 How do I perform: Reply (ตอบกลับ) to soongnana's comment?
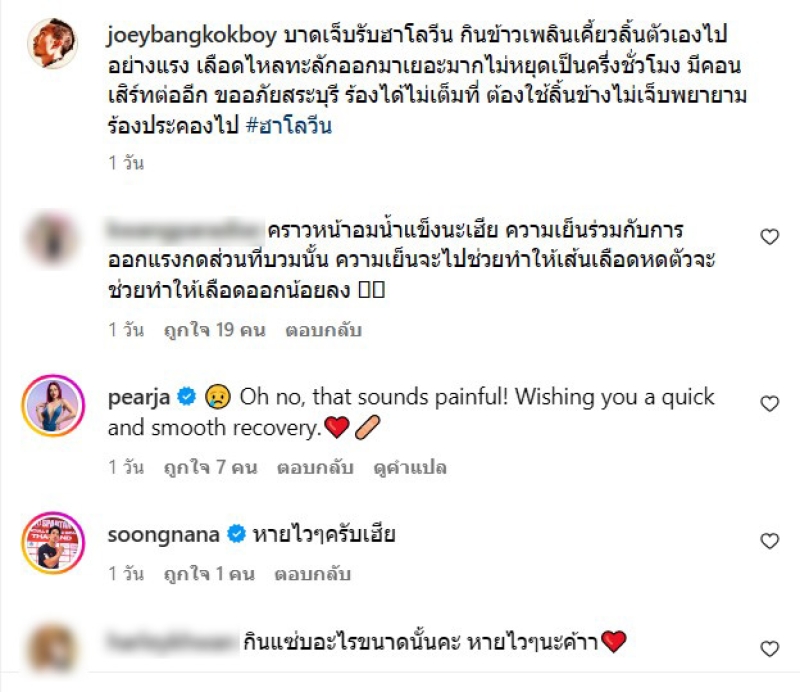[313, 574]
